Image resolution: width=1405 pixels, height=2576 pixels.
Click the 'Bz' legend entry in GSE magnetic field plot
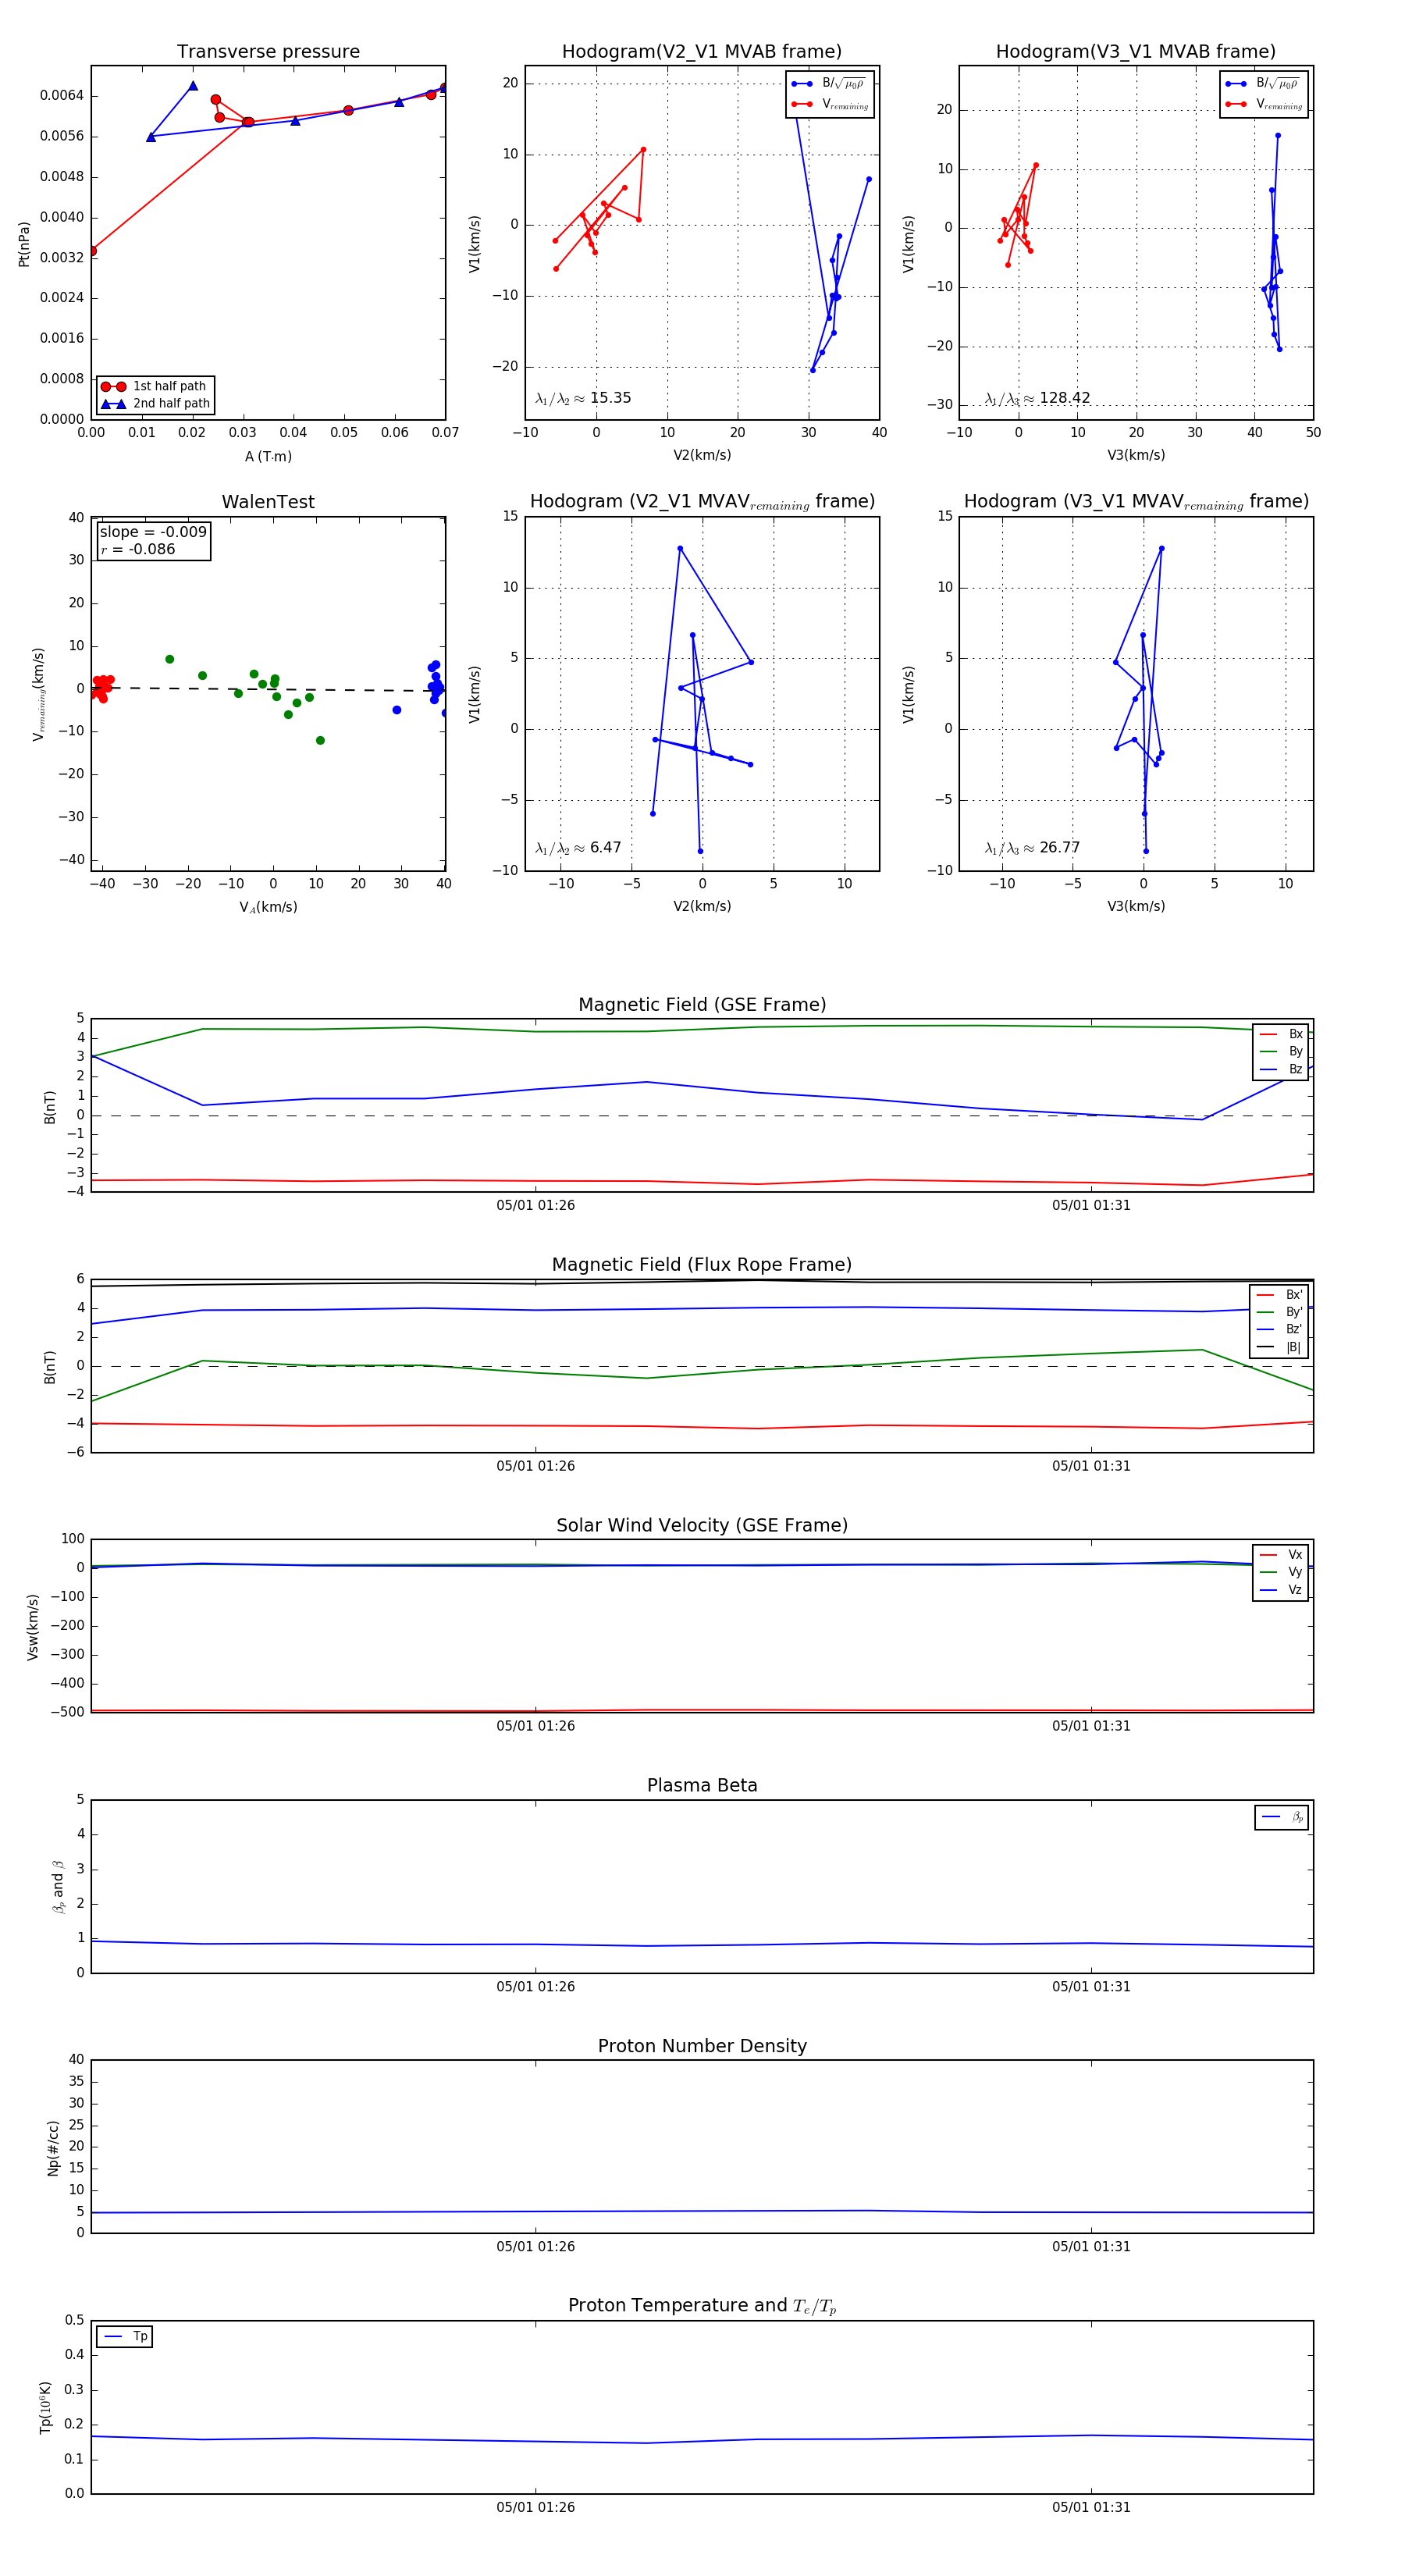point(1281,1069)
